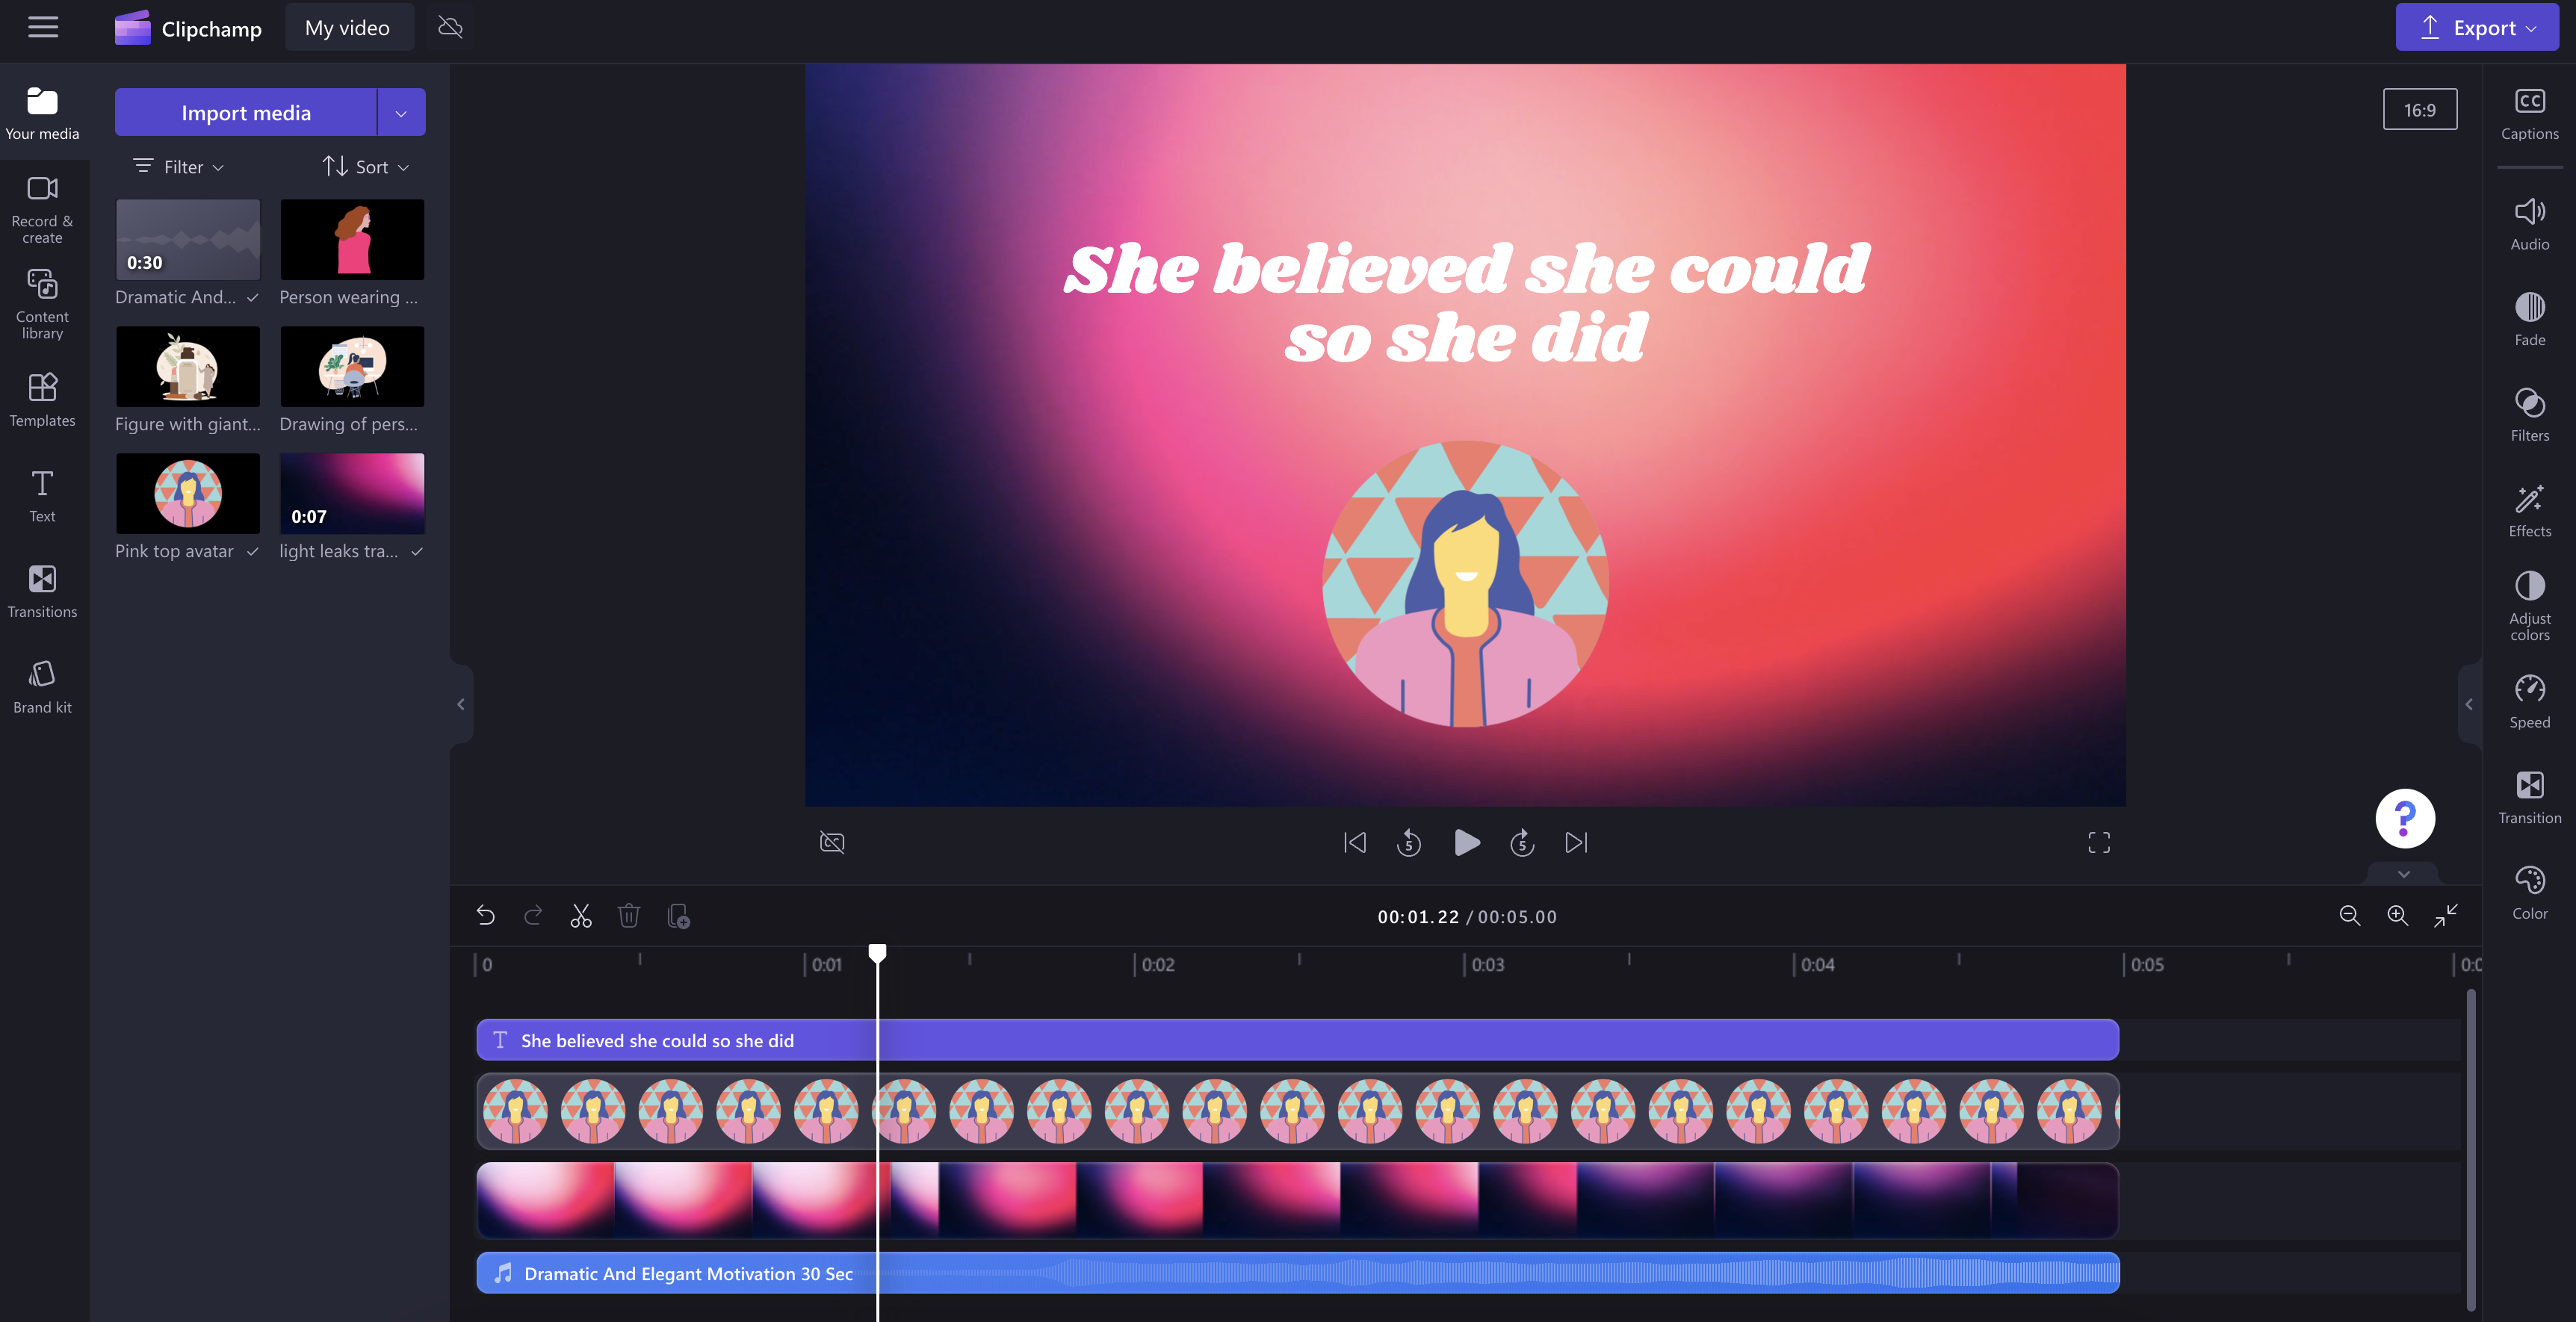Image resolution: width=2576 pixels, height=1322 pixels.
Task: Click the play button in preview
Action: (x=1465, y=842)
